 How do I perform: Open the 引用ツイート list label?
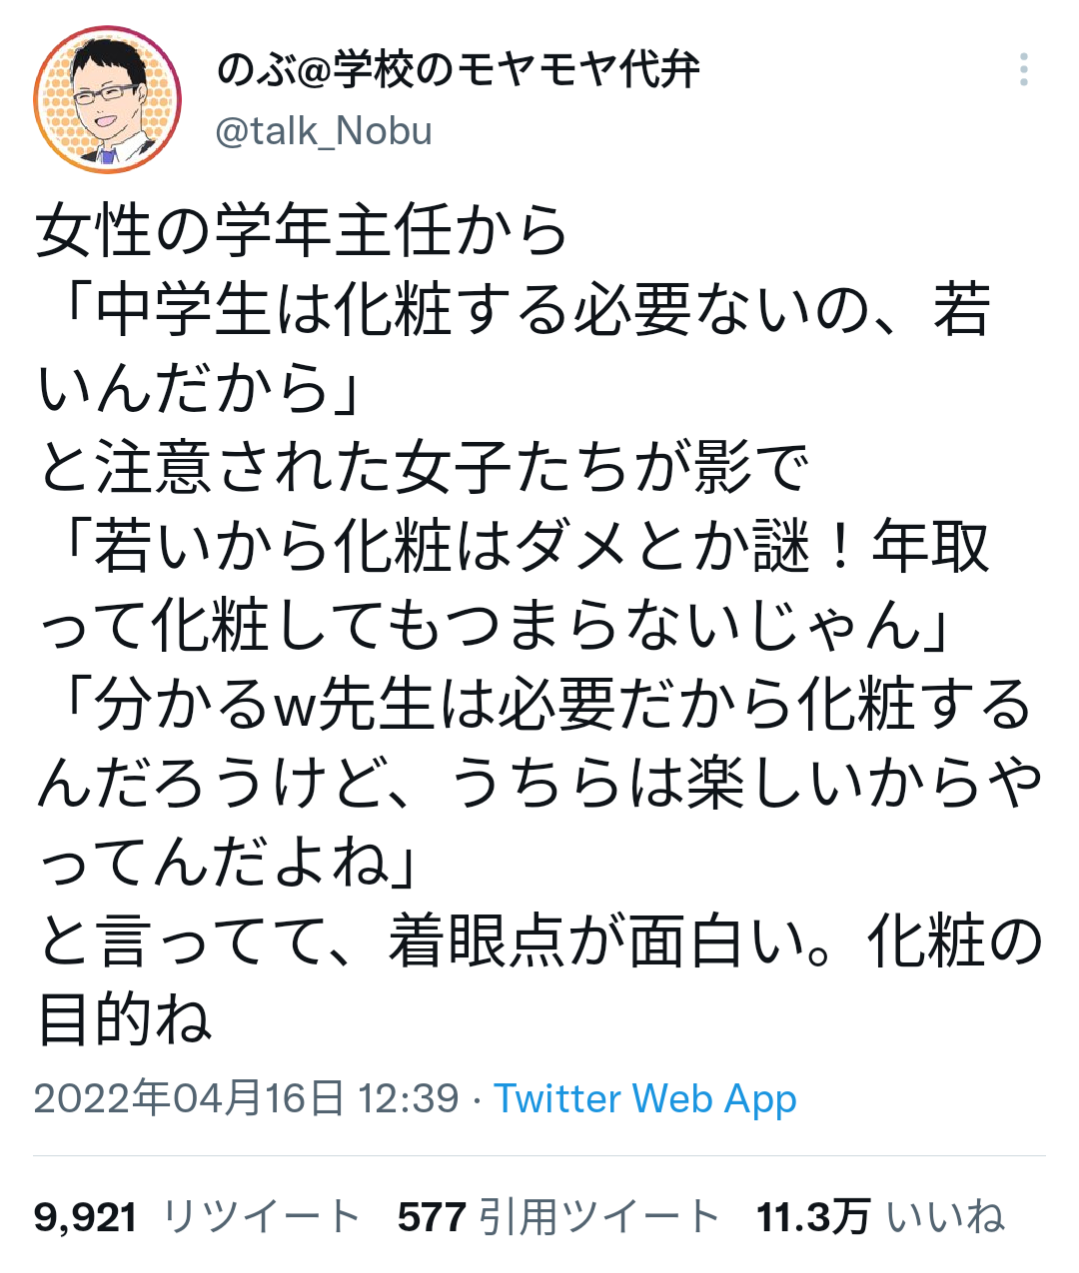(599, 1217)
